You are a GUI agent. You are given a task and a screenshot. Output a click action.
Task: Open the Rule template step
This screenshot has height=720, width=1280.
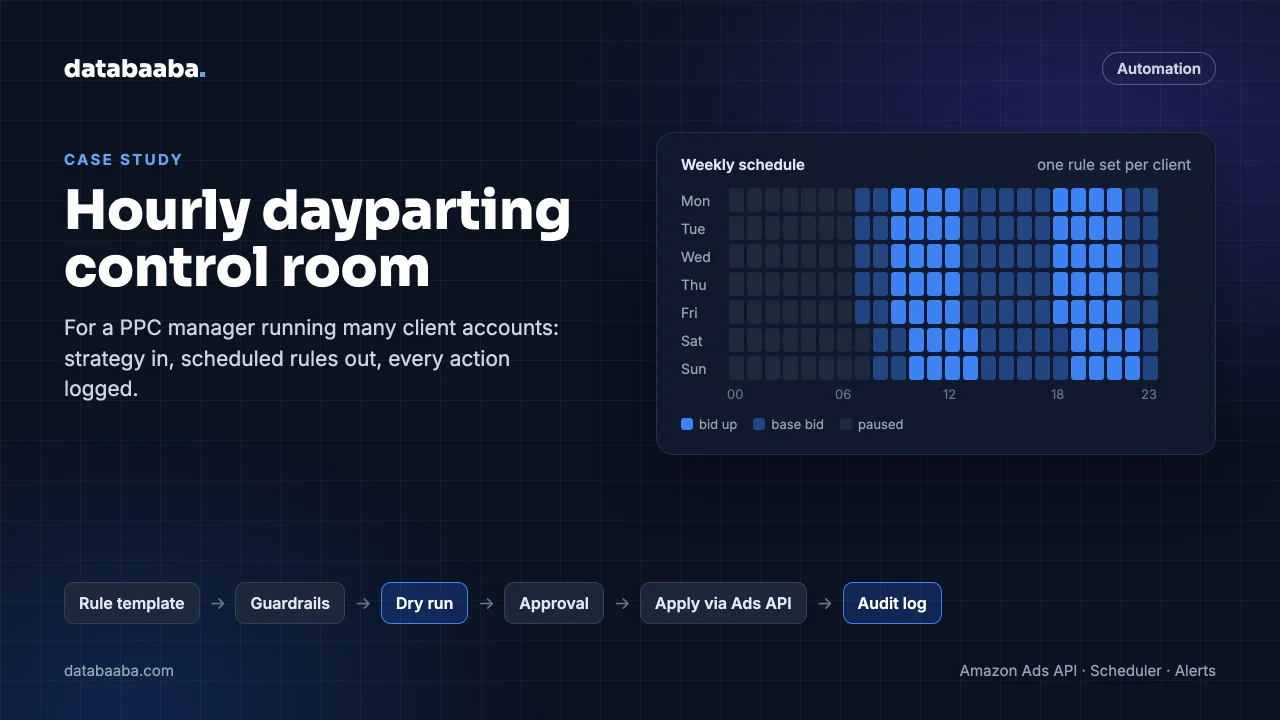tap(132, 603)
